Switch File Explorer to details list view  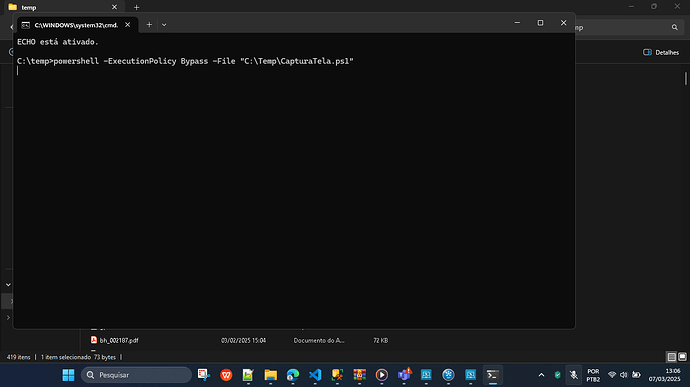(672, 357)
